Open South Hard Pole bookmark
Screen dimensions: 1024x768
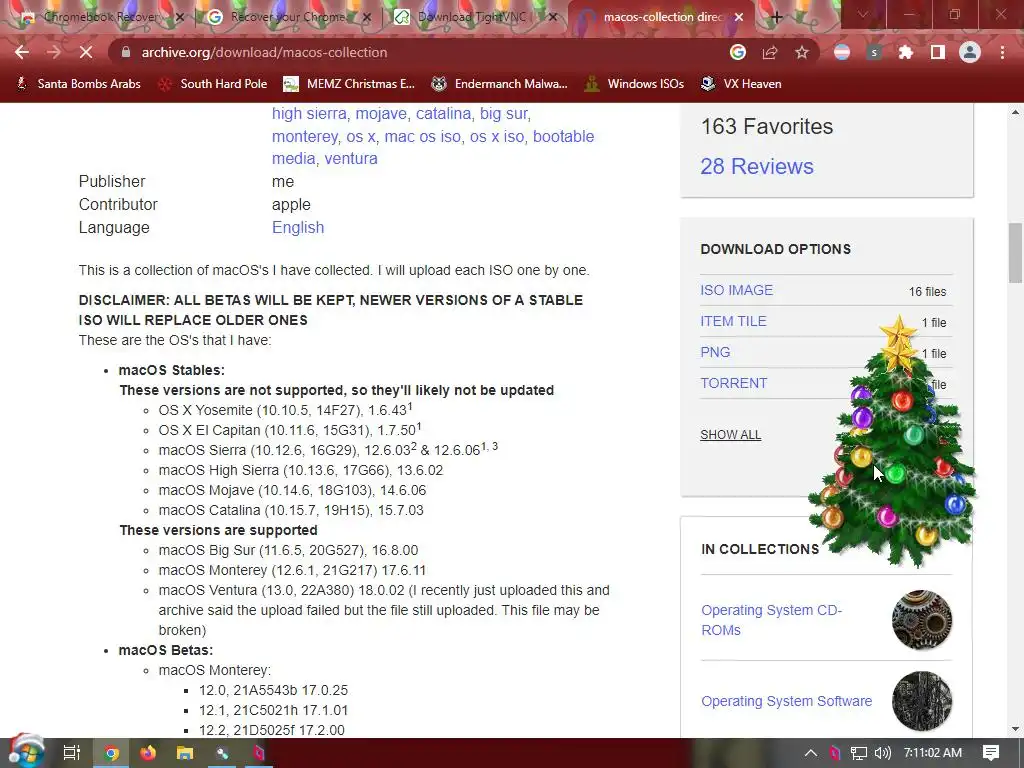pyautogui.click(x=213, y=84)
